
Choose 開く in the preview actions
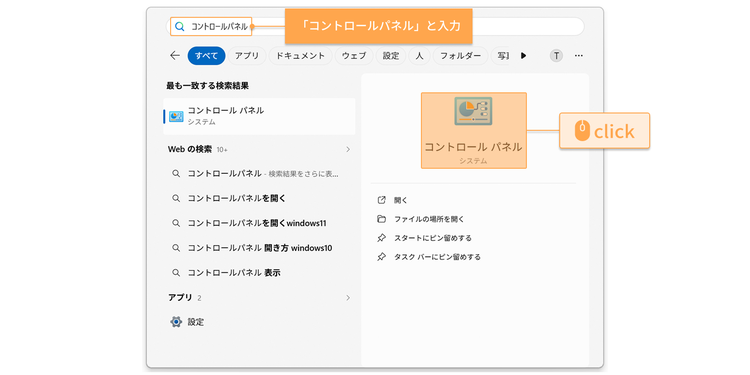pos(401,200)
